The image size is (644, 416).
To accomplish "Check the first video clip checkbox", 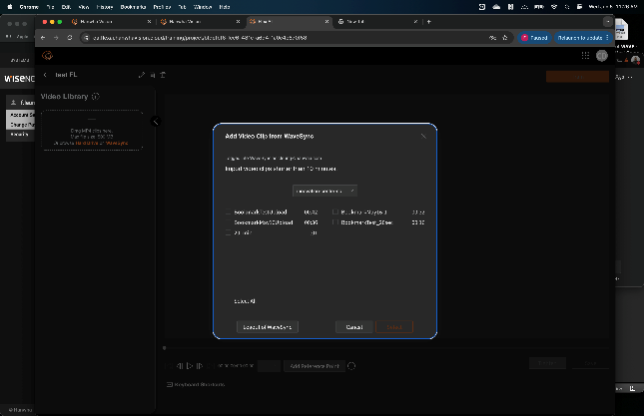I will (x=229, y=213).
